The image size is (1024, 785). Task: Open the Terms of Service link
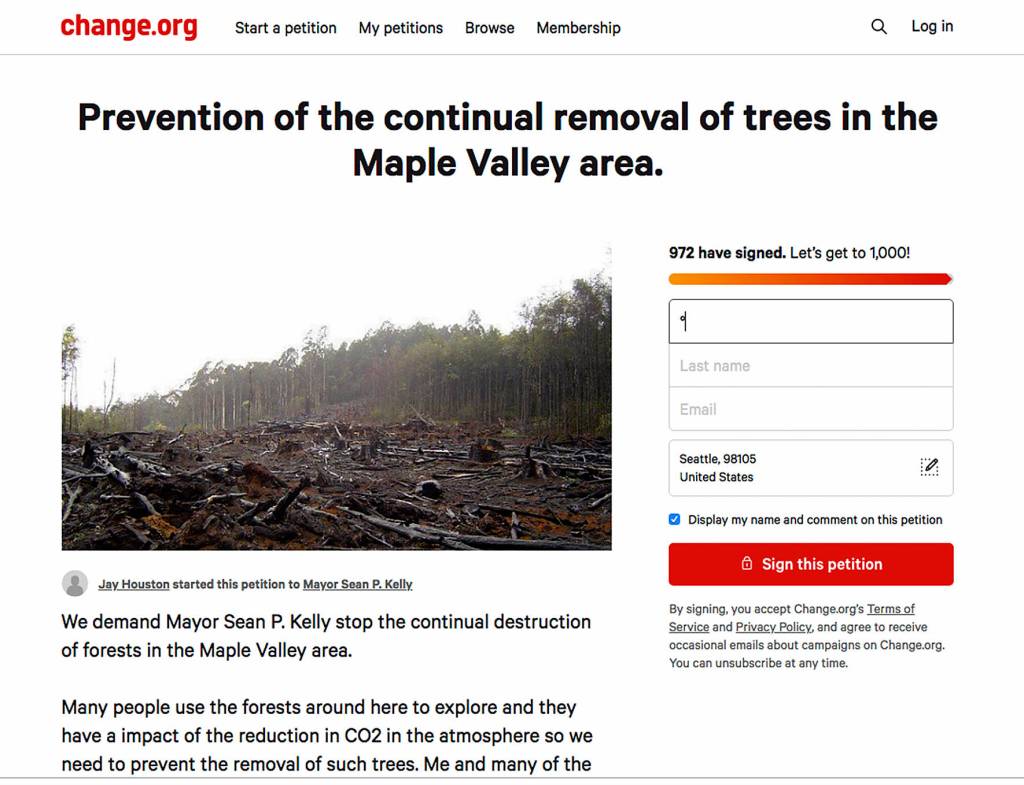click(893, 608)
